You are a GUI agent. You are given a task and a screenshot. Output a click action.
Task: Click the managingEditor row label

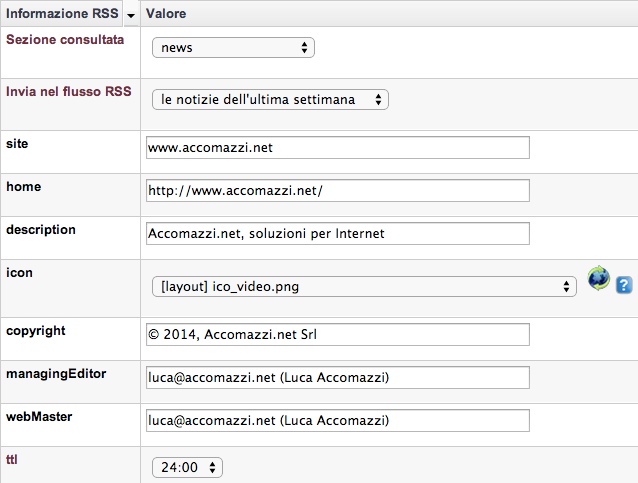tap(56, 374)
